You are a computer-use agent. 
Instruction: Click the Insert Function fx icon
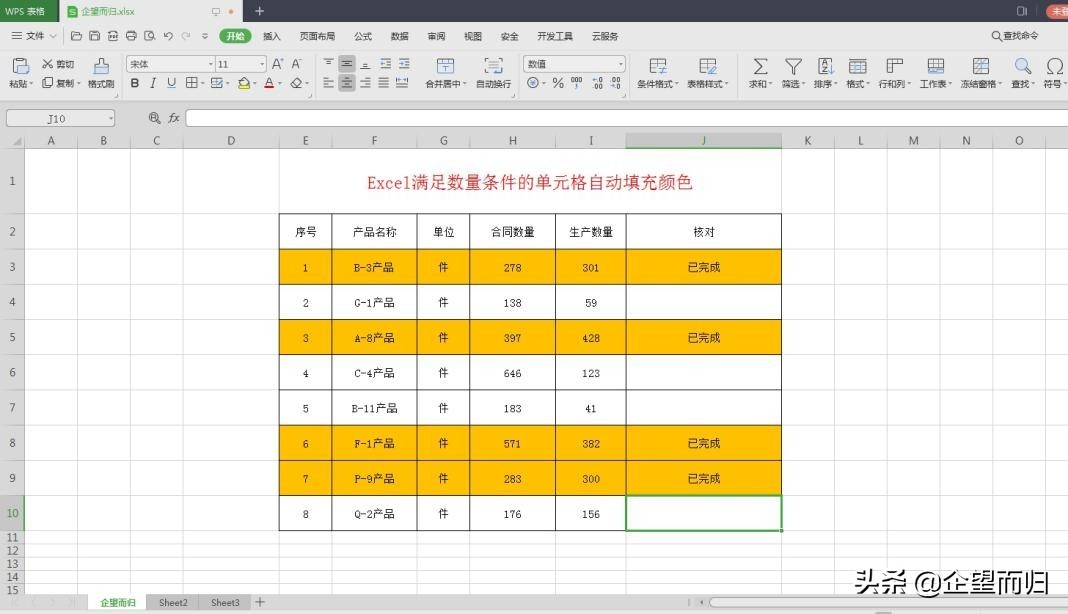(x=174, y=118)
